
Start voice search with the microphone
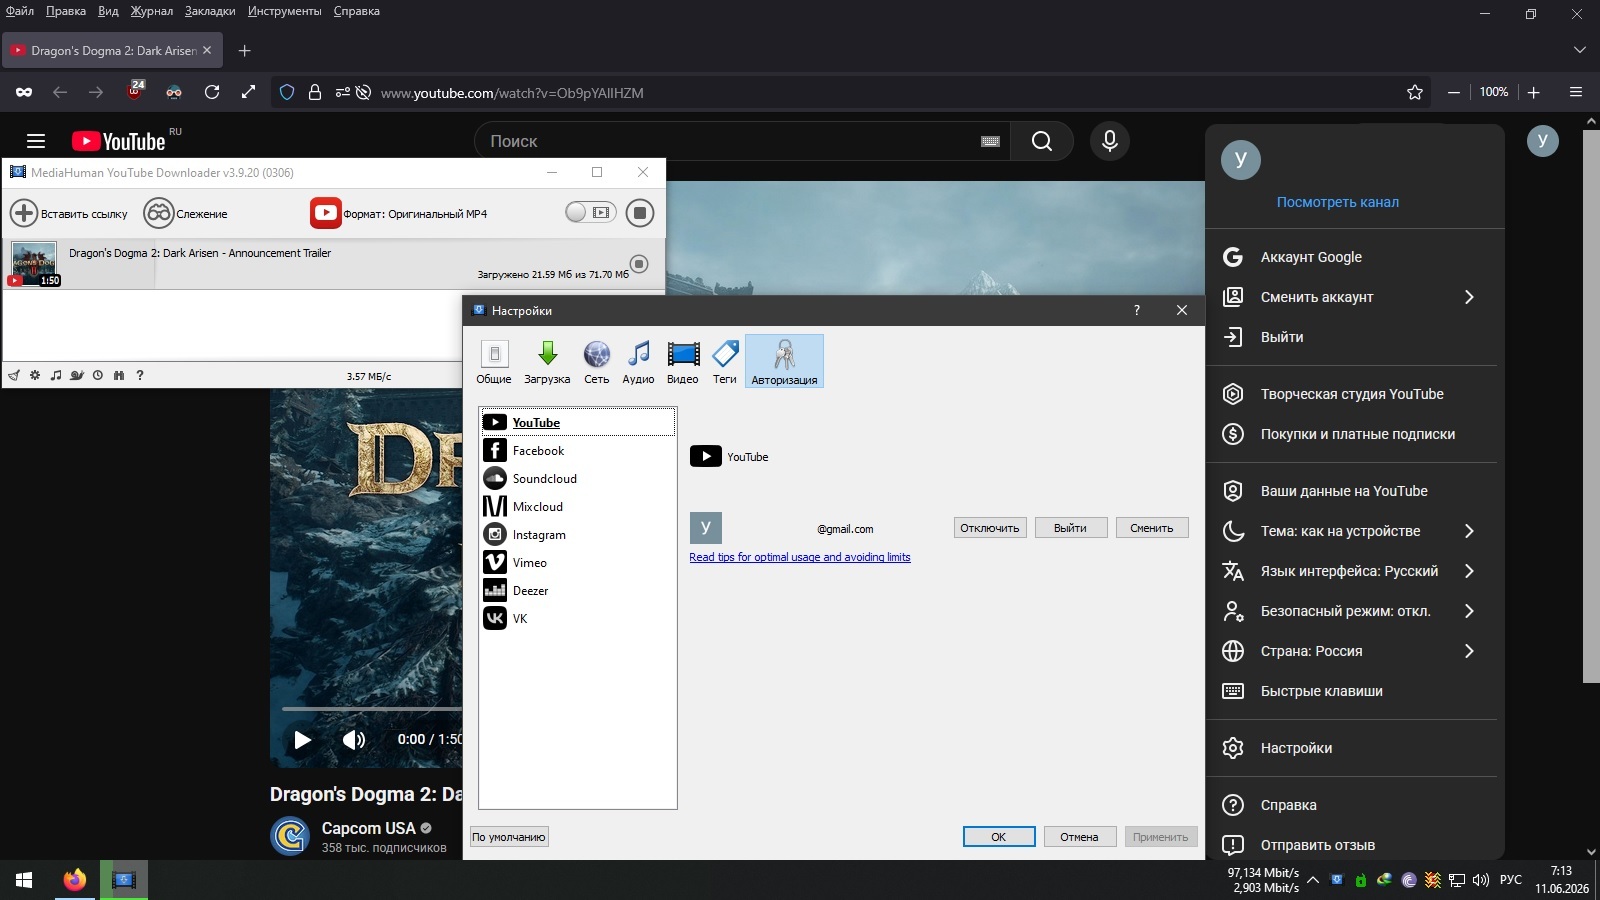click(1110, 141)
